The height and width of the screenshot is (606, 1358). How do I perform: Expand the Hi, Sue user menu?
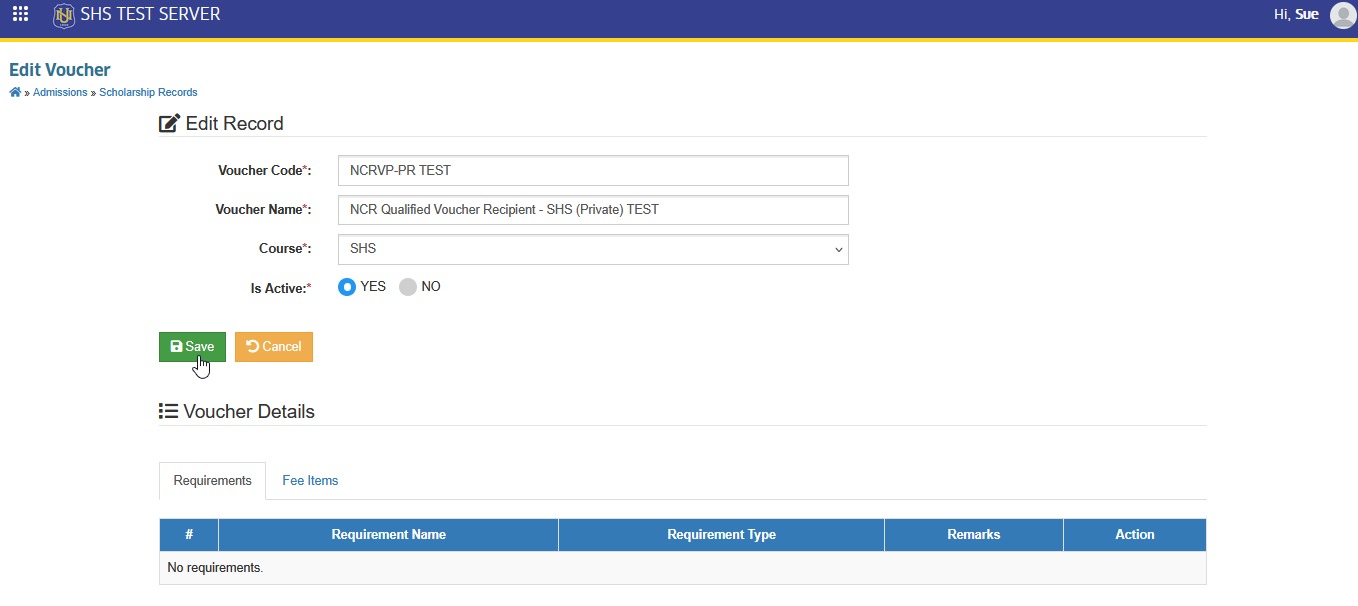[1296, 15]
